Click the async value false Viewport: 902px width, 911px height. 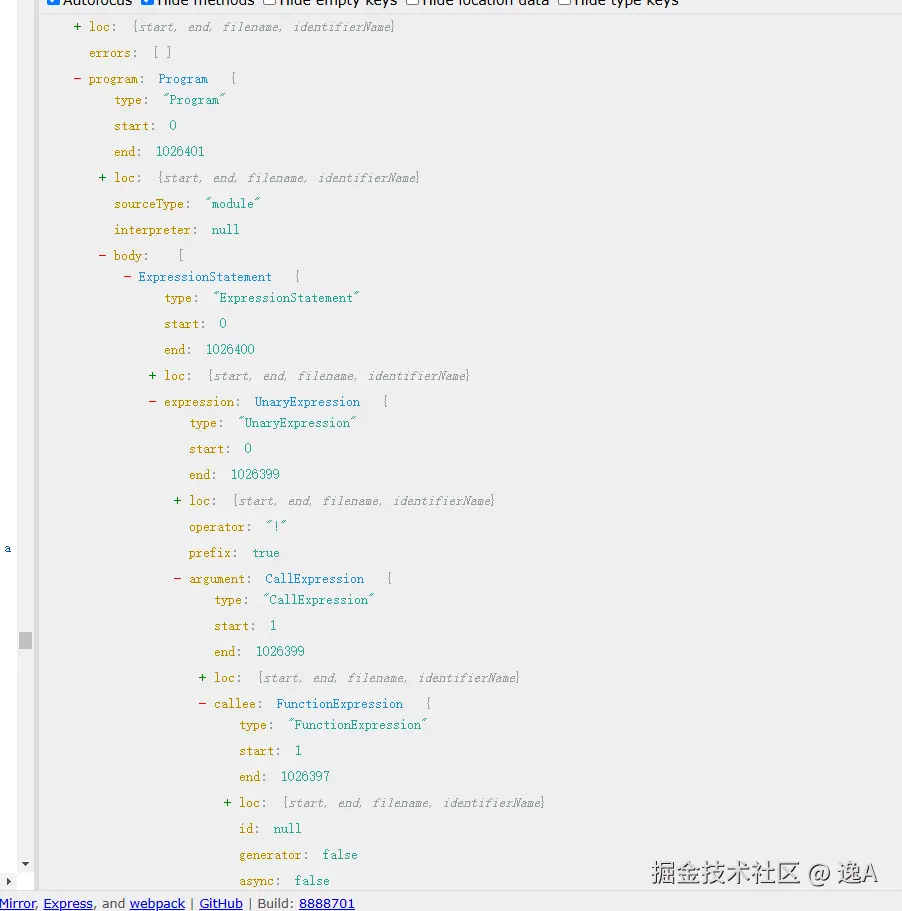click(312, 881)
